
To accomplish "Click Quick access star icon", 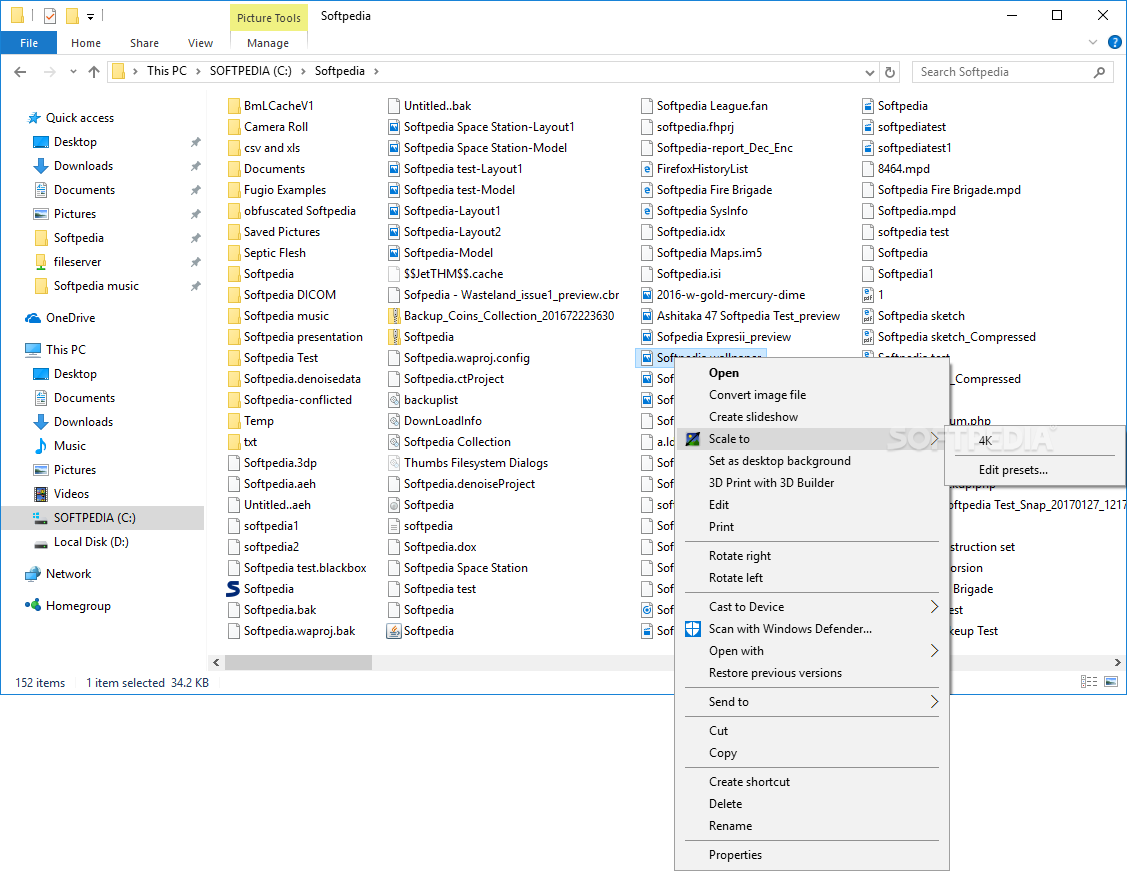I will pyautogui.click(x=33, y=118).
